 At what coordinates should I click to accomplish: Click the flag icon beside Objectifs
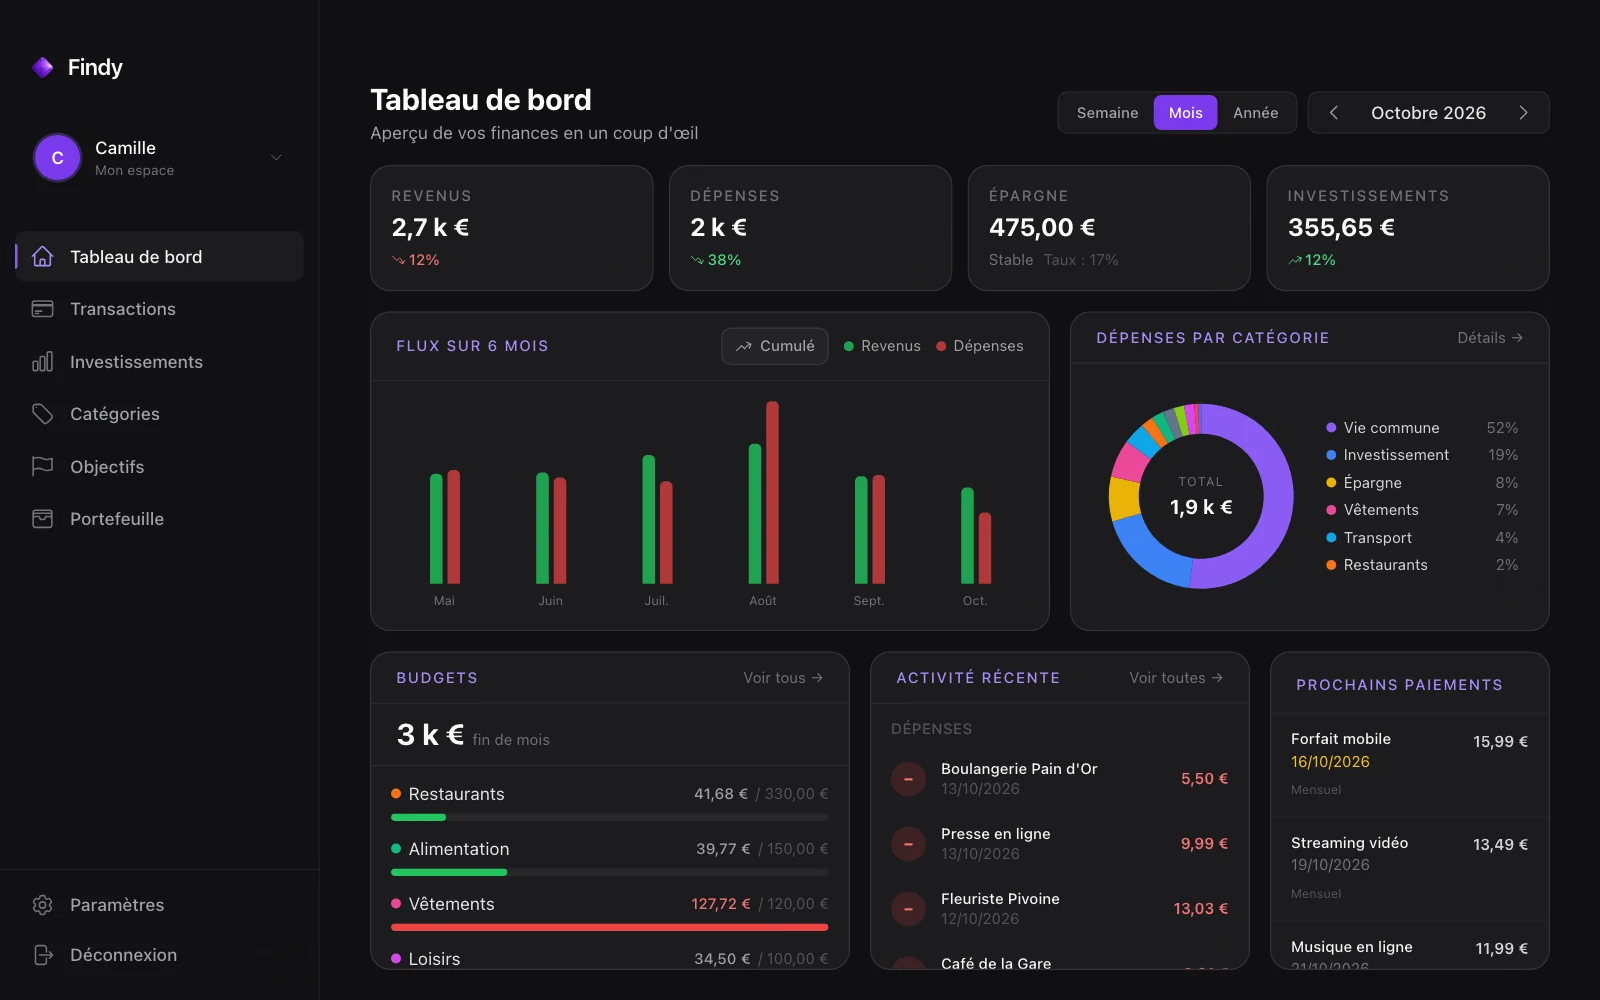42,467
